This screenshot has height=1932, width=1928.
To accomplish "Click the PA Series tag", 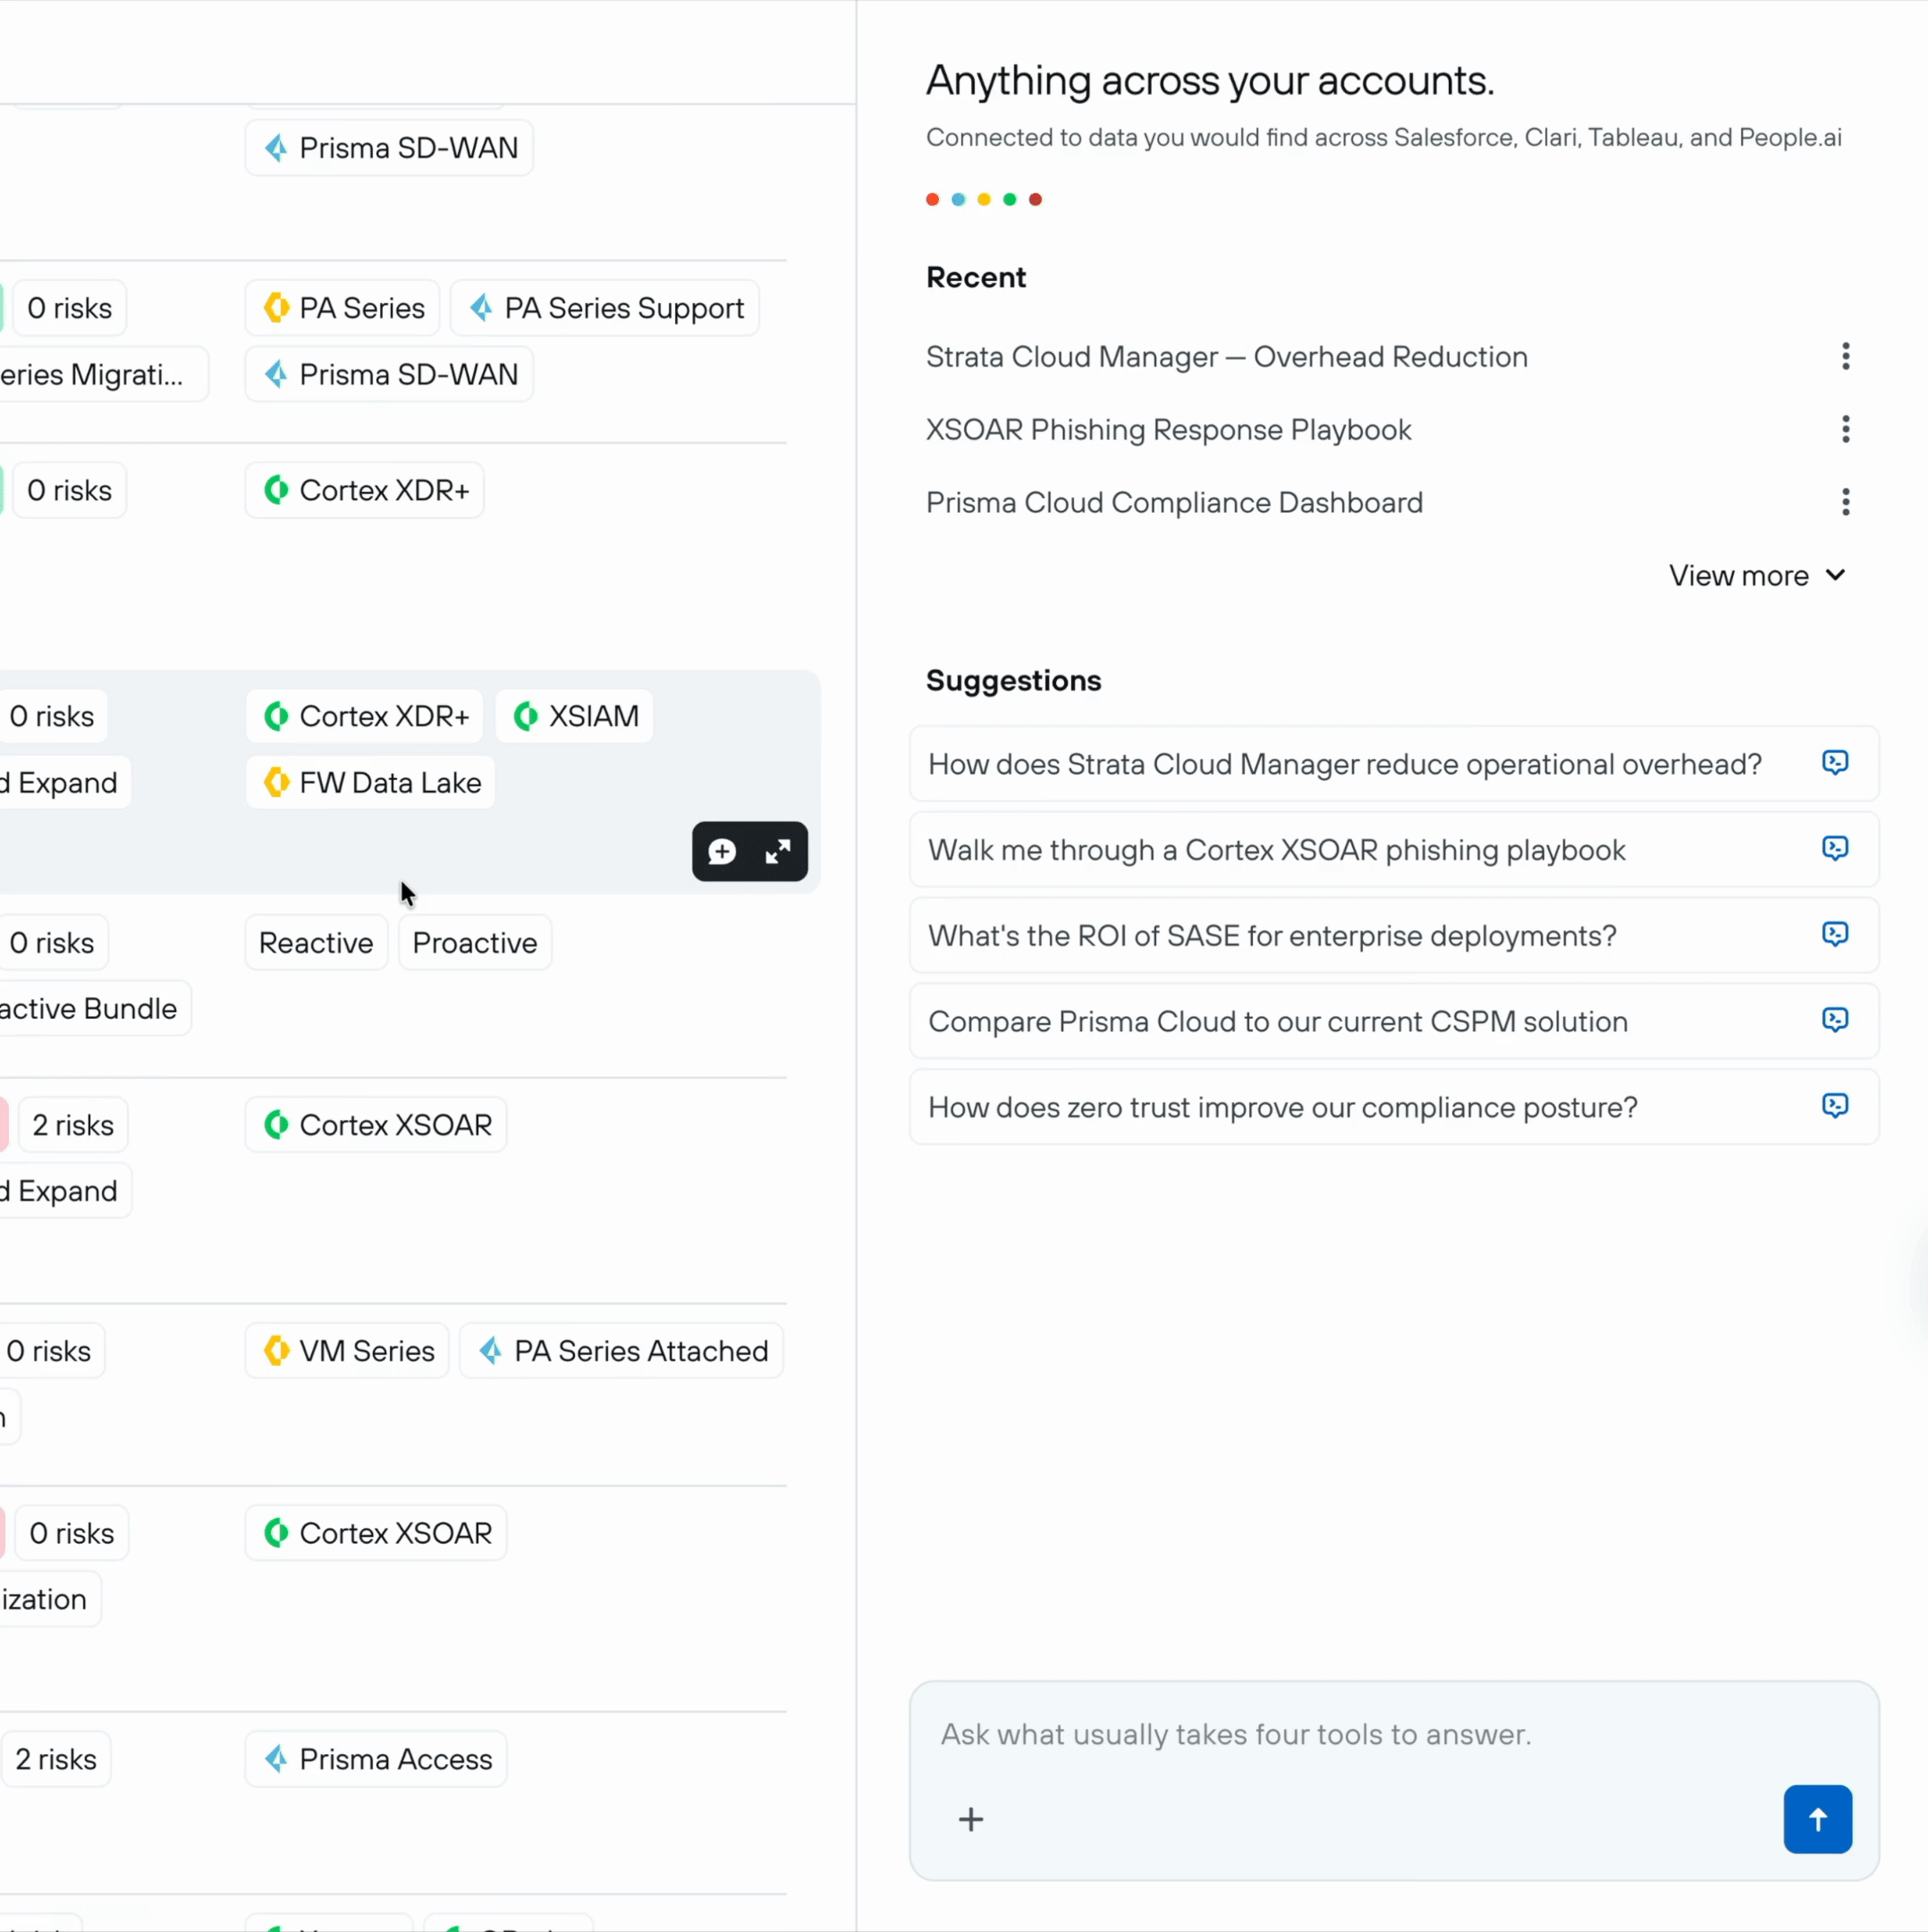I will point(342,308).
